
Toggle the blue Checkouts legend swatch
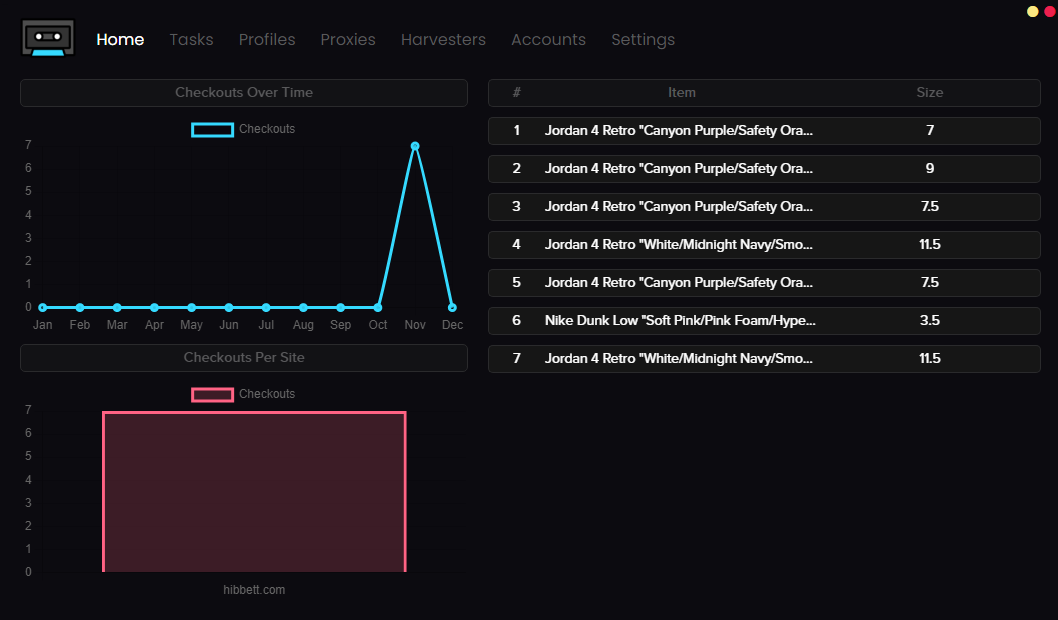pyautogui.click(x=213, y=130)
